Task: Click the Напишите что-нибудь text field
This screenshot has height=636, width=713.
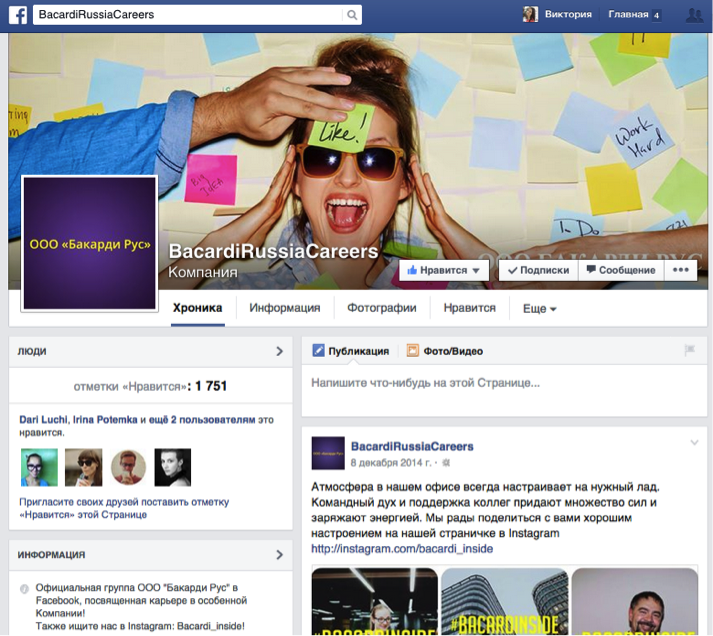Action: click(x=504, y=390)
